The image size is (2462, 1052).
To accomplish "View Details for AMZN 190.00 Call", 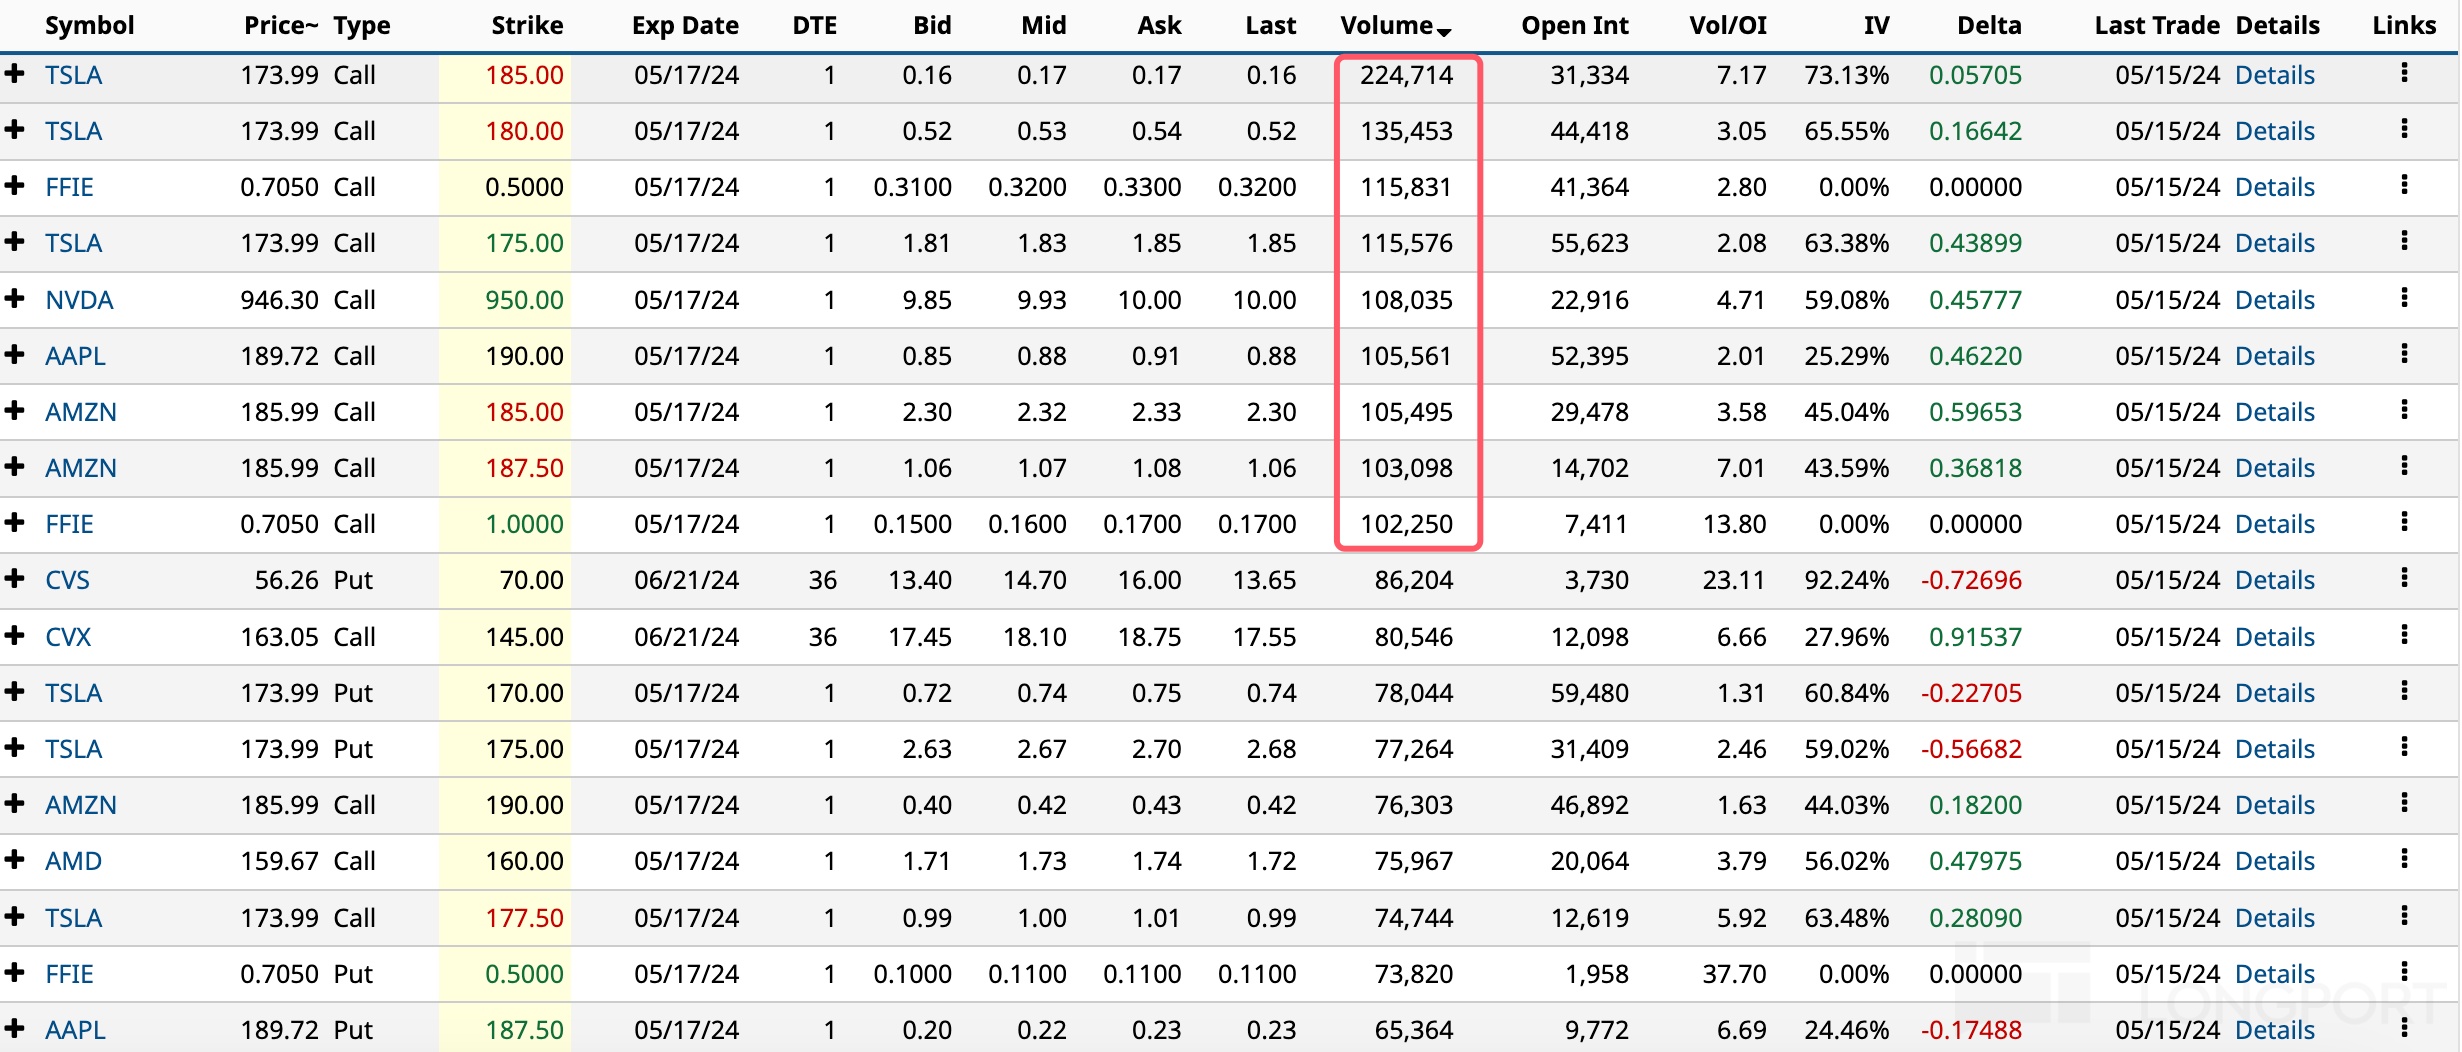I will pyautogui.click(x=2275, y=805).
